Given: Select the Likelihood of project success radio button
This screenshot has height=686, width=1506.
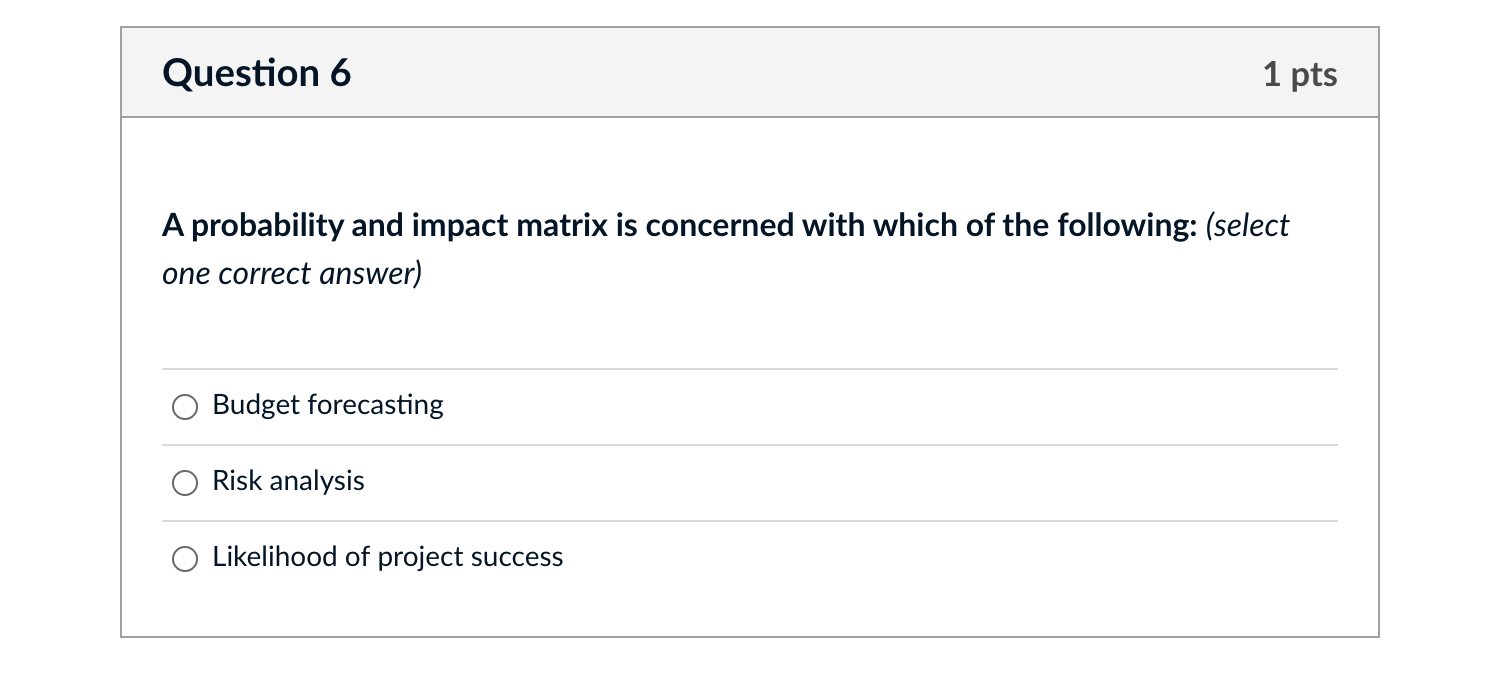Looking at the screenshot, I should 184,559.
